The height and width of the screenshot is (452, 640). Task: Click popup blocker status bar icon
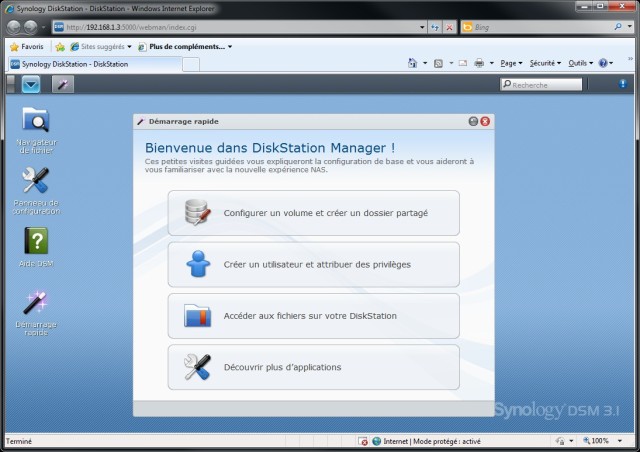(x=363, y=441)
